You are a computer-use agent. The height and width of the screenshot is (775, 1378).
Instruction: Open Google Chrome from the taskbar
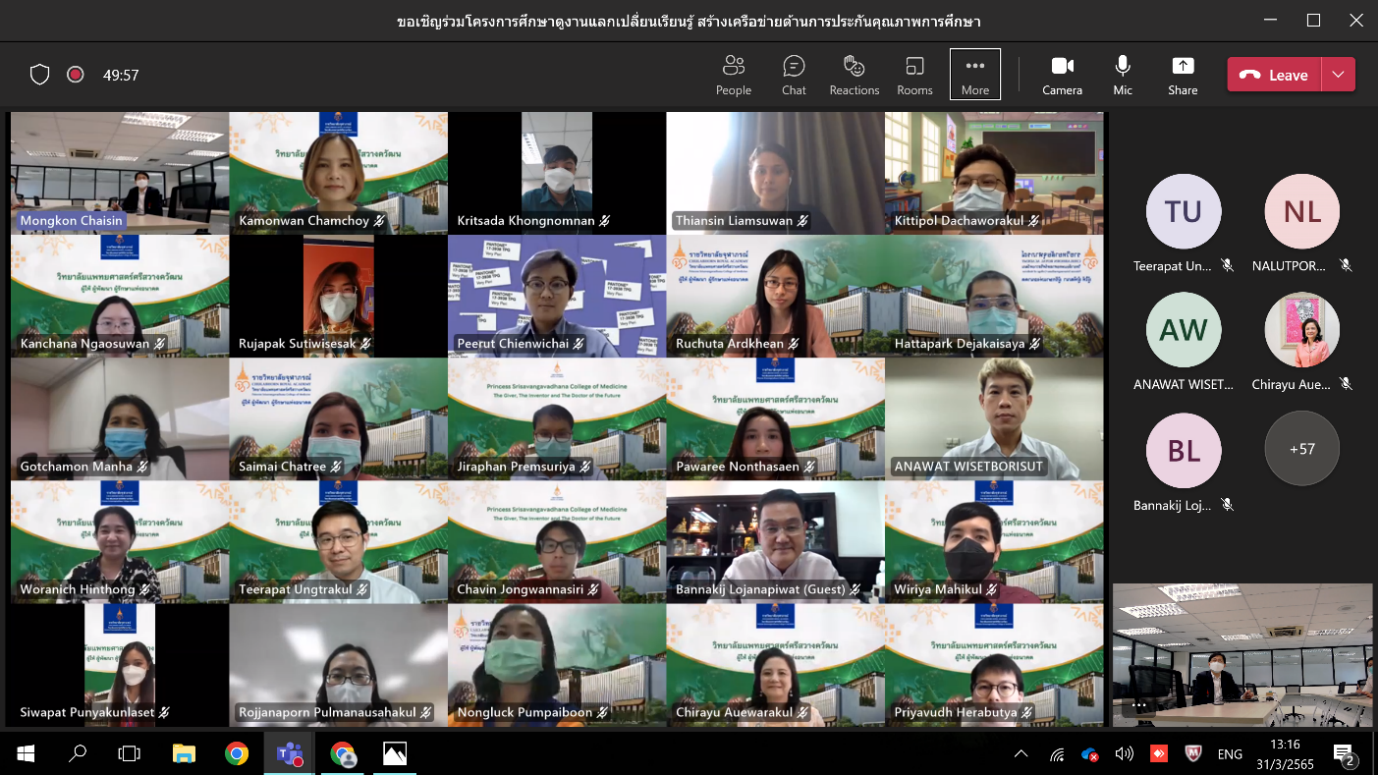(236, 753)
